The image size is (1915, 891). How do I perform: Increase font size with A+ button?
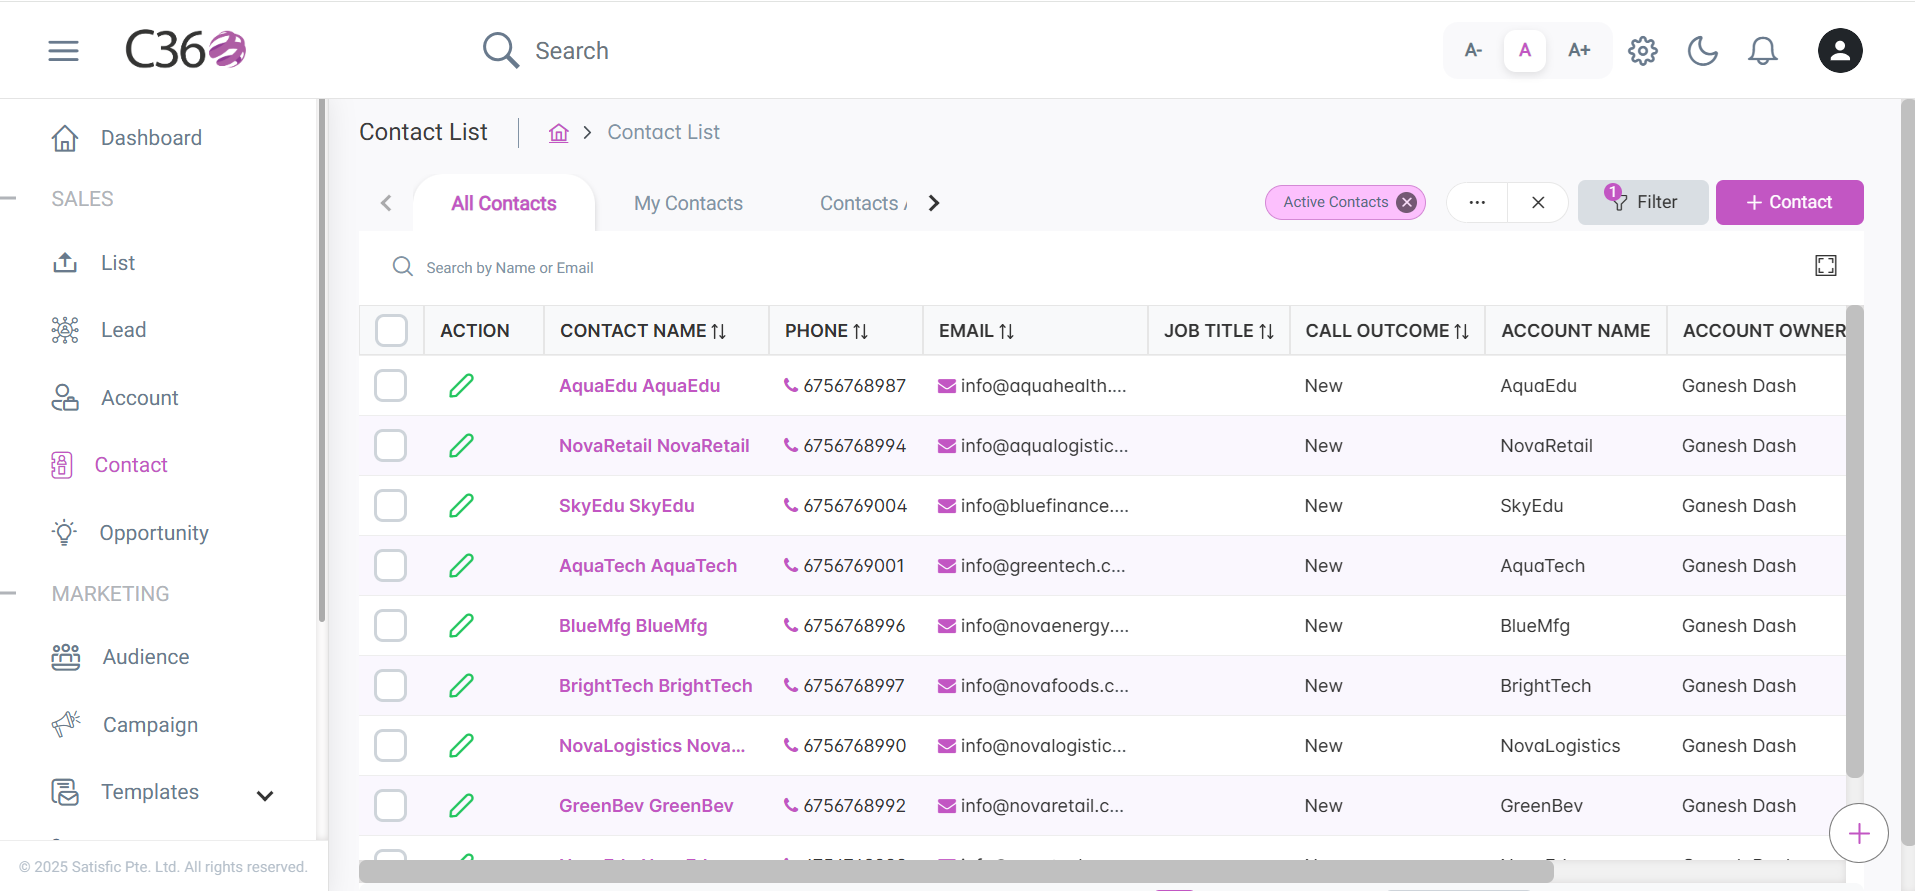point(1579,50)
